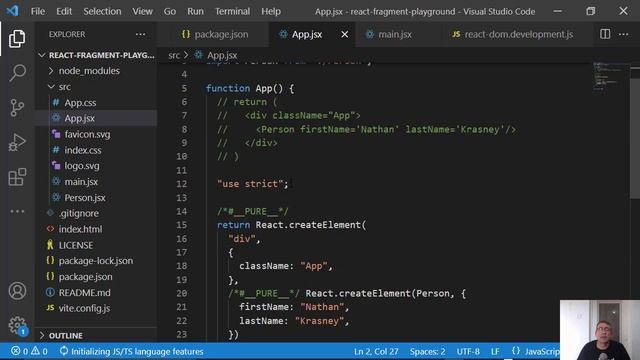
Task: Open logo.svg file
Action: 82,166
